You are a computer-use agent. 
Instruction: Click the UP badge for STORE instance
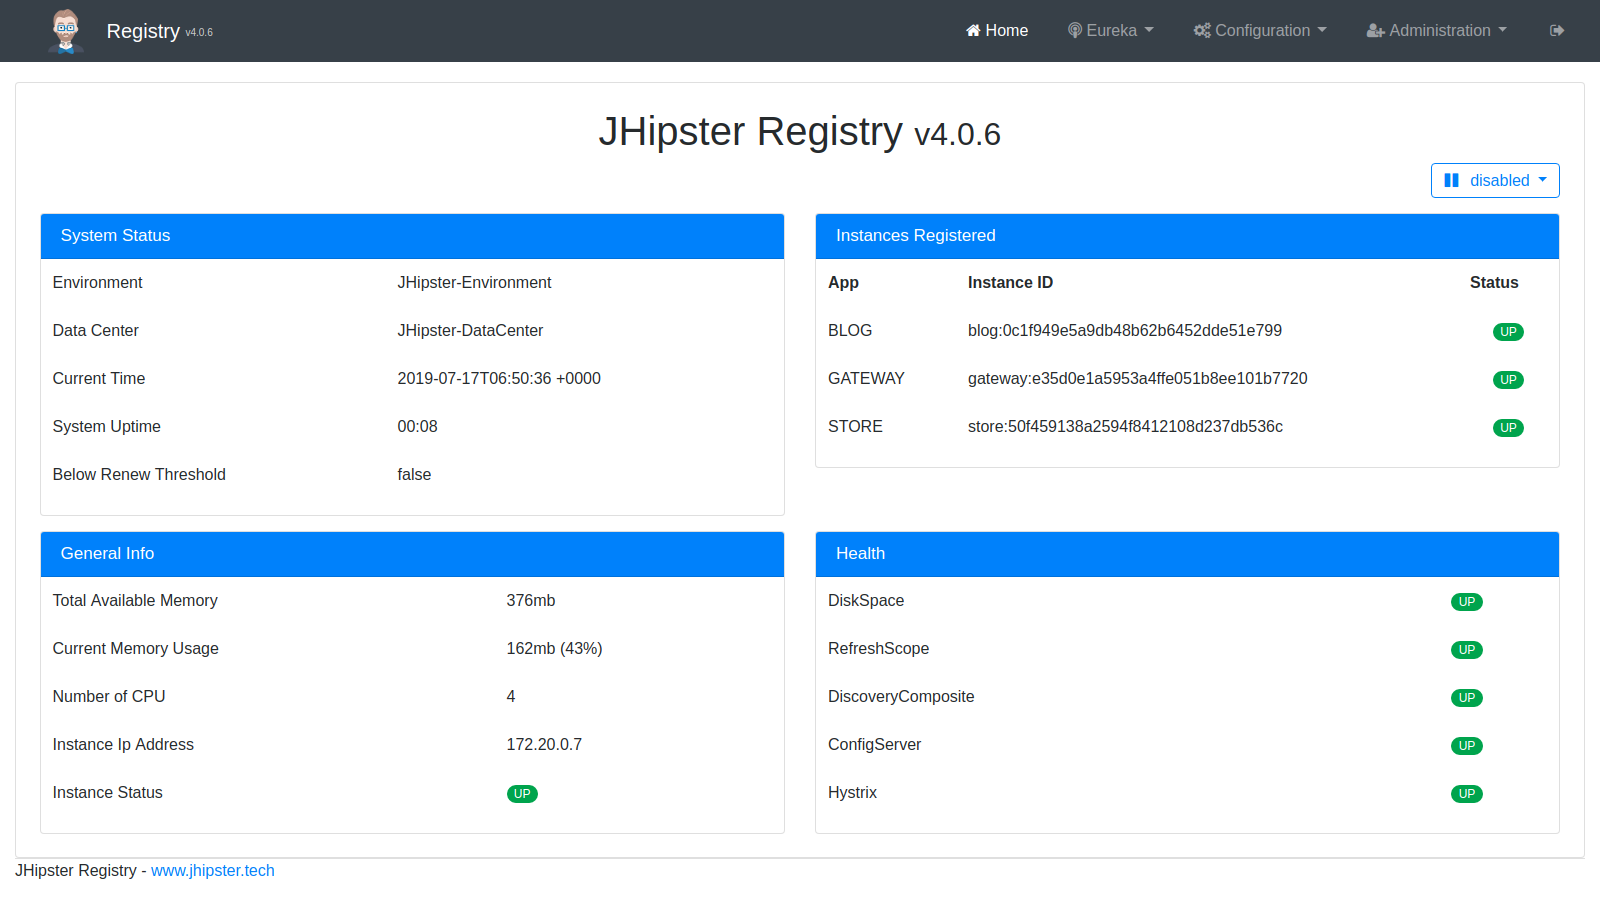coord(1508,428)
